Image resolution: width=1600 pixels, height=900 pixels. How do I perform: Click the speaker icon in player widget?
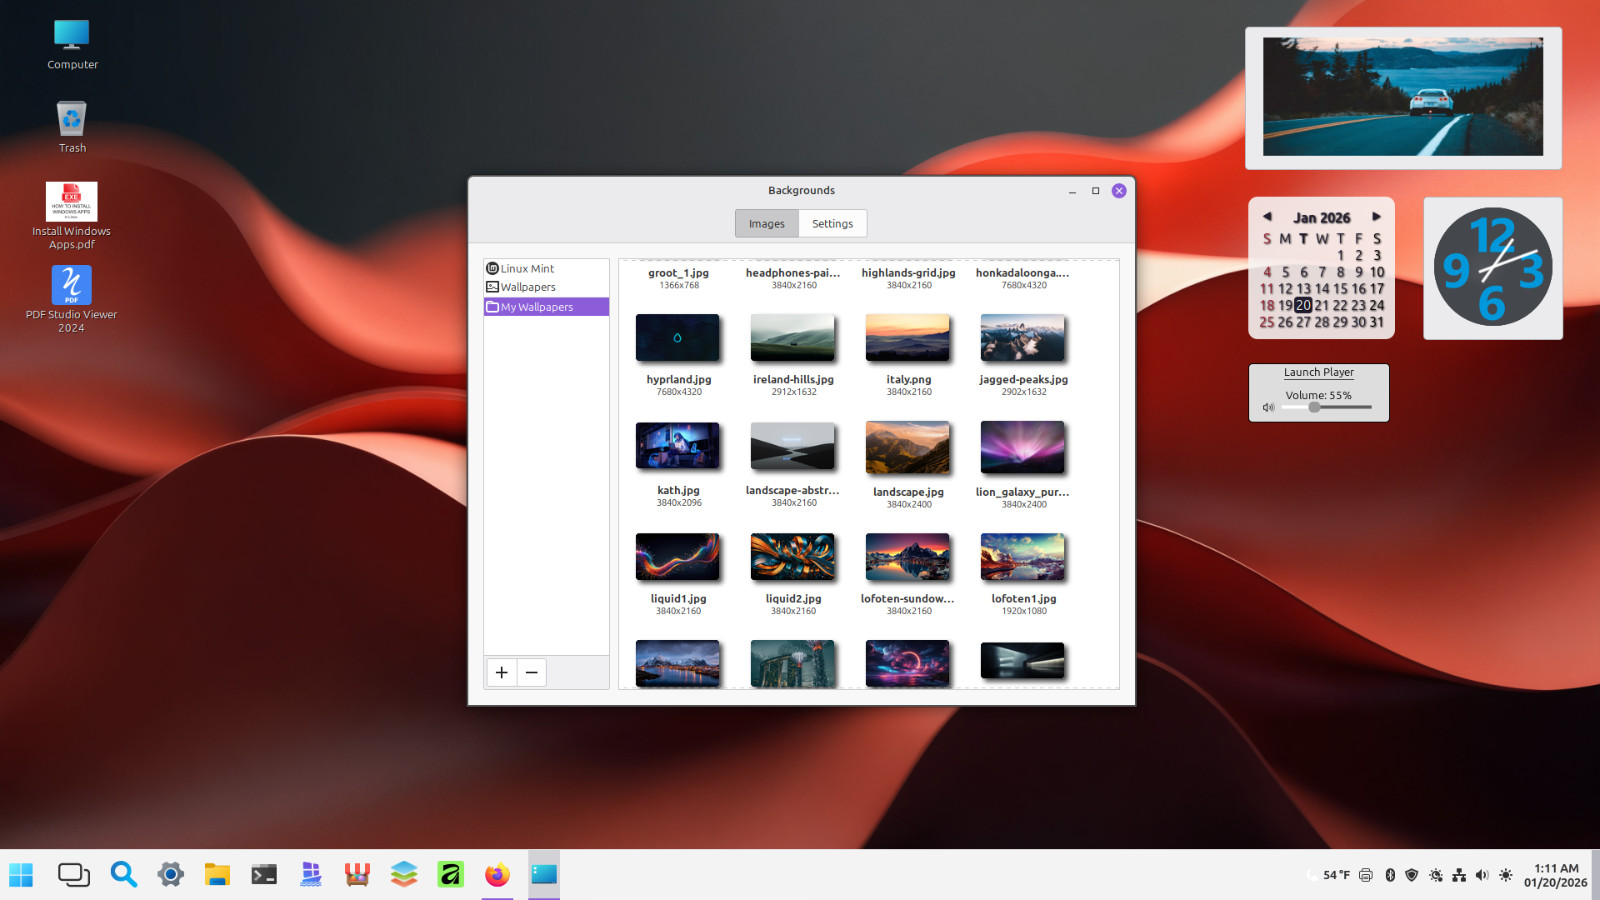click(1268, 407)
